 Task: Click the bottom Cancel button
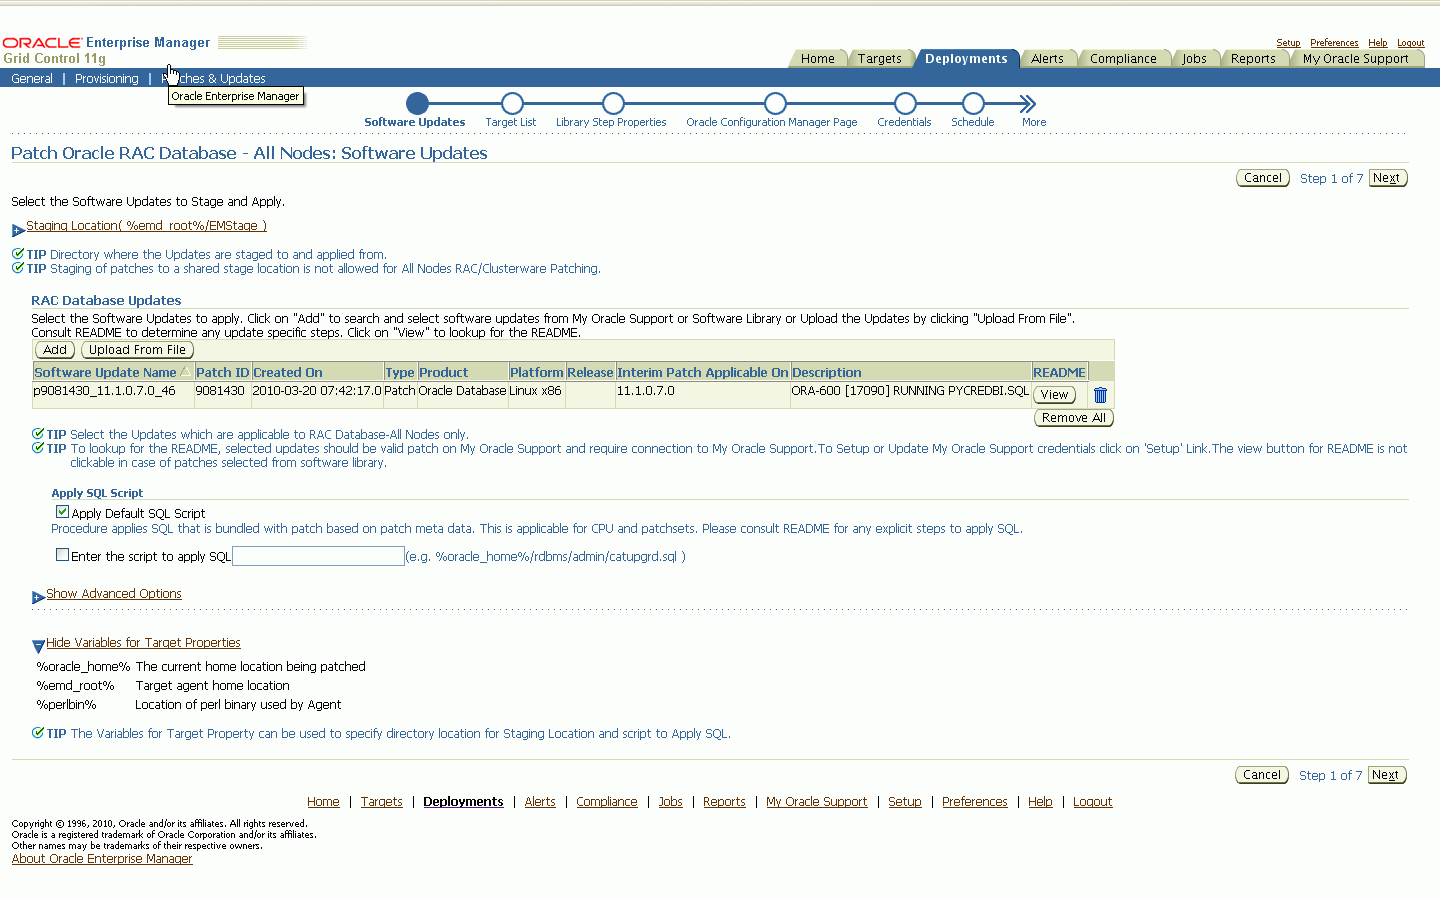coord(1262,775)
